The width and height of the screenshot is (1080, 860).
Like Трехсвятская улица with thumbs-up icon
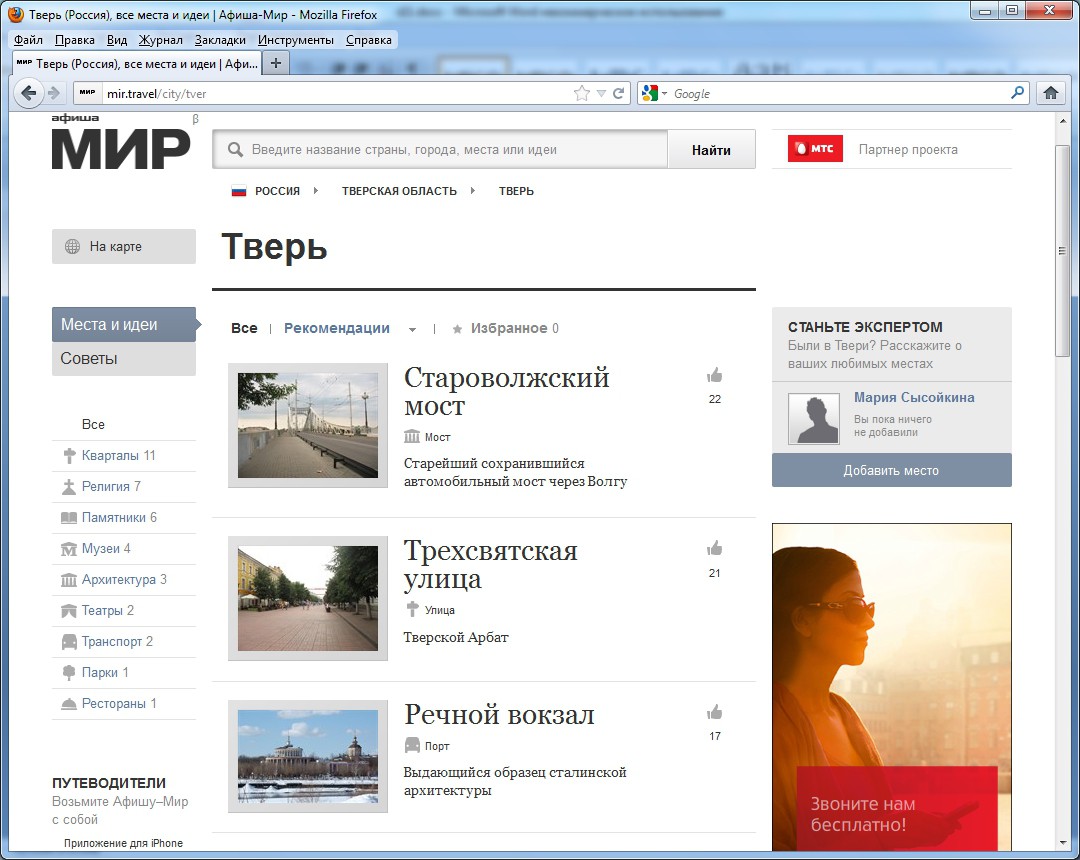pos(714,549)
